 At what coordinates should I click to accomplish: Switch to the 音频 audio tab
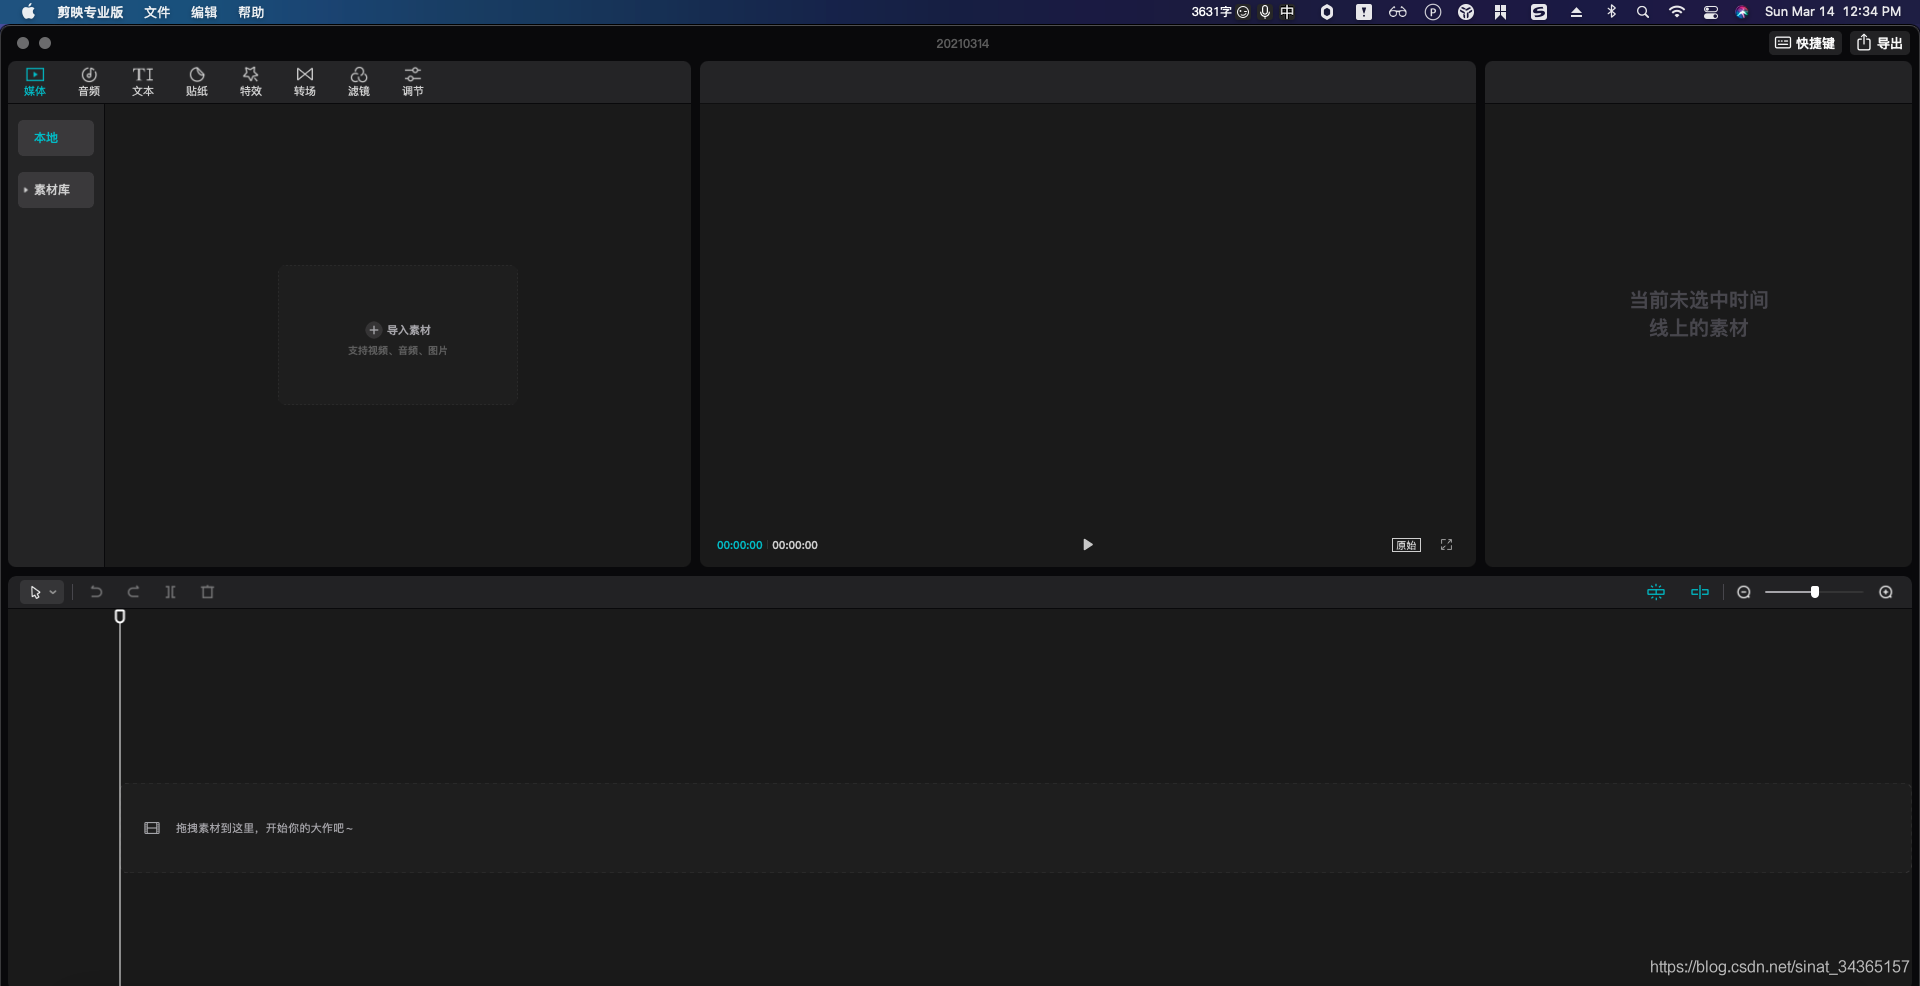[x=89, y=81]
